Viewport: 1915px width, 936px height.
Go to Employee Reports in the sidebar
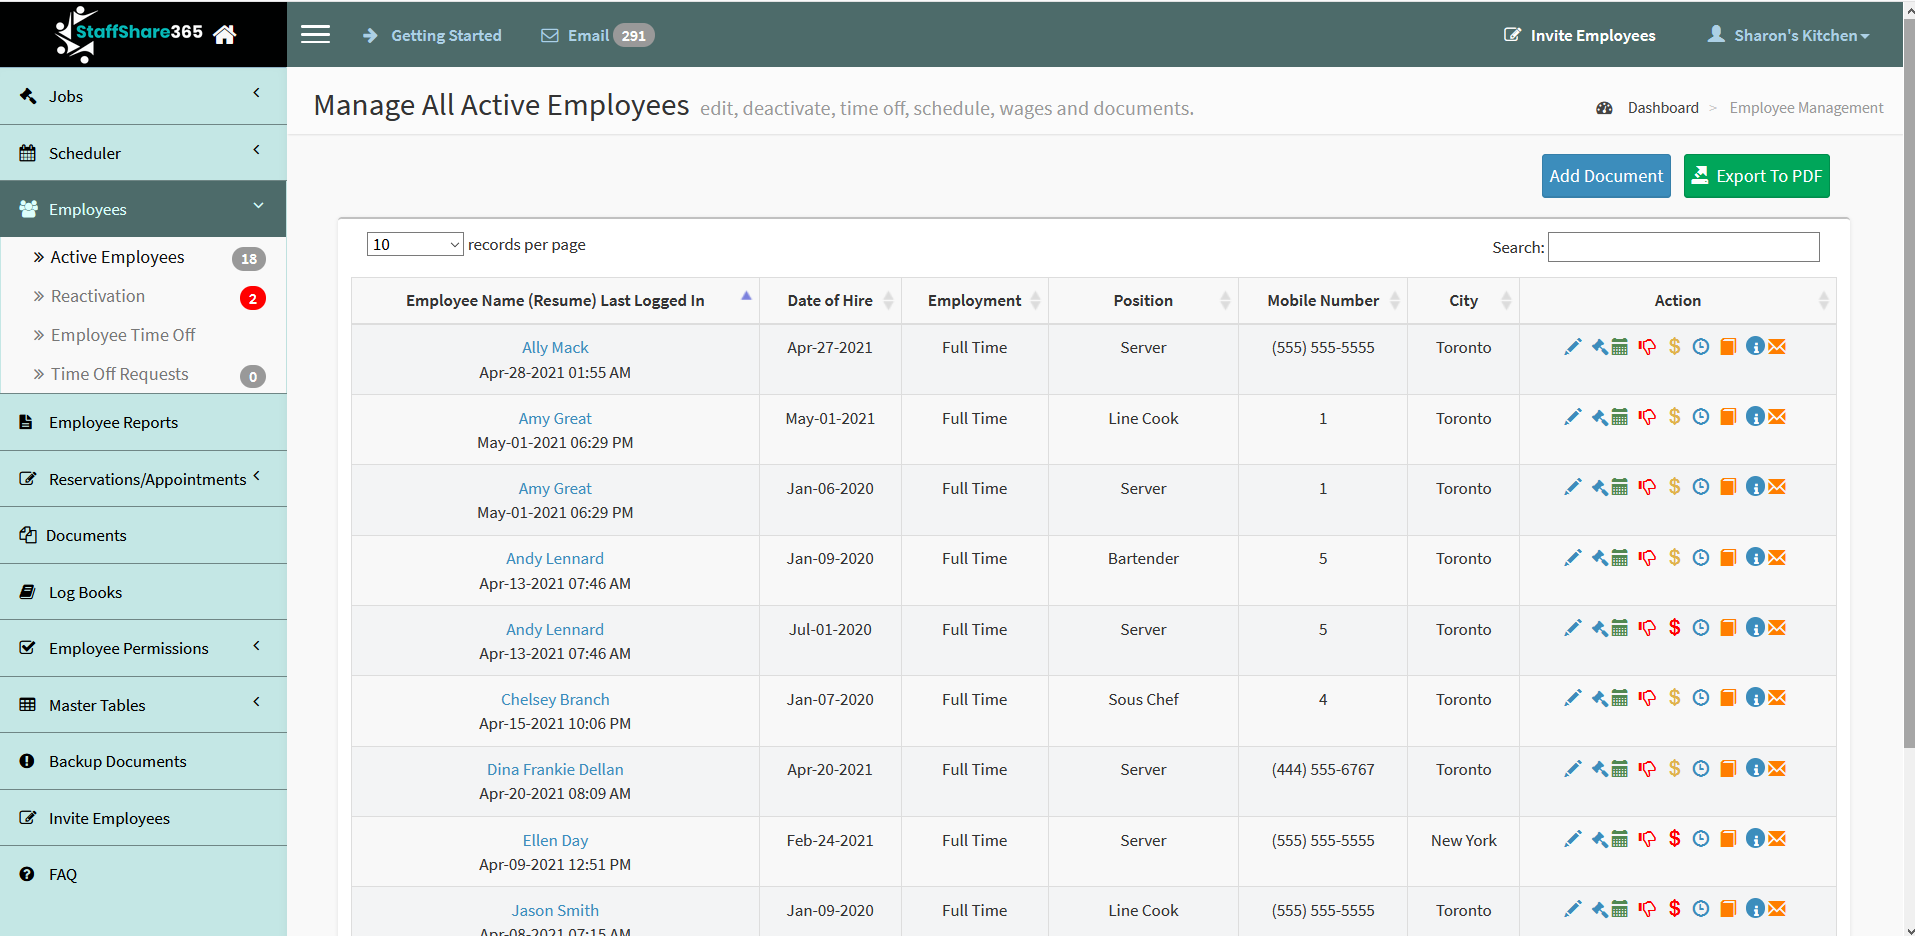(x=113, y=422)
